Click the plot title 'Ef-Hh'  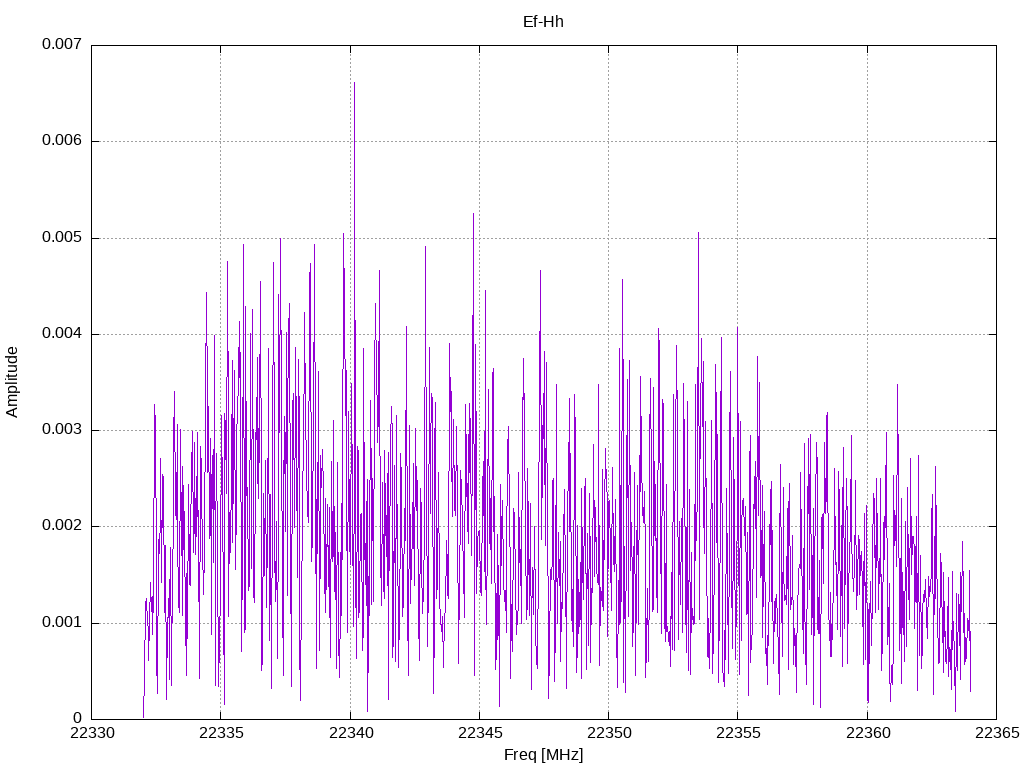543,22
